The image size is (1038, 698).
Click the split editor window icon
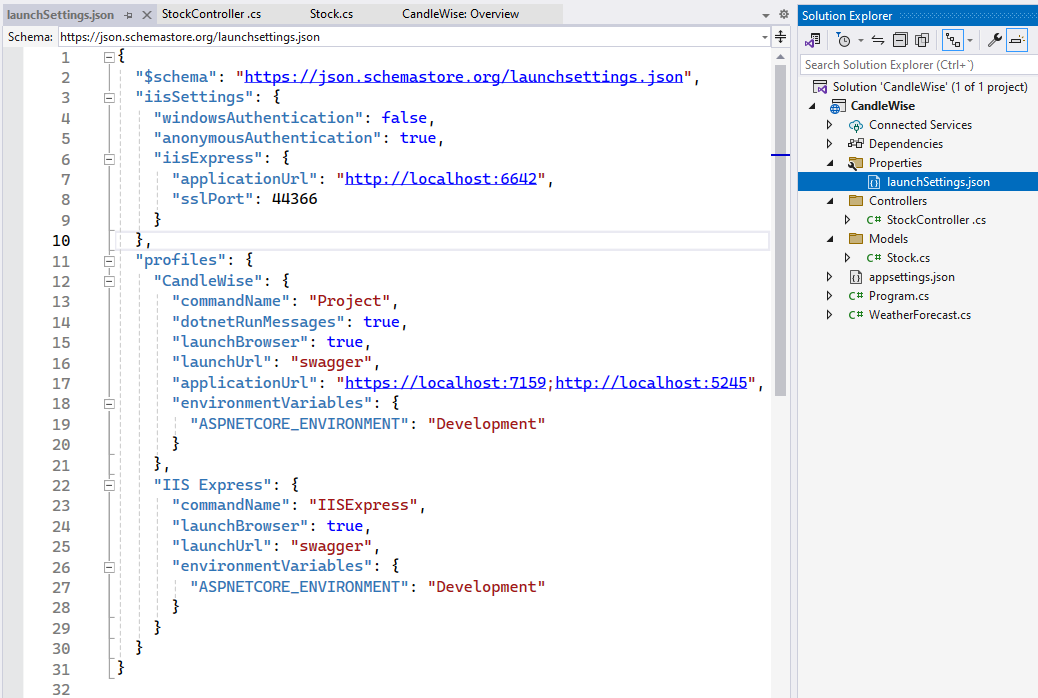pos(780,37)
